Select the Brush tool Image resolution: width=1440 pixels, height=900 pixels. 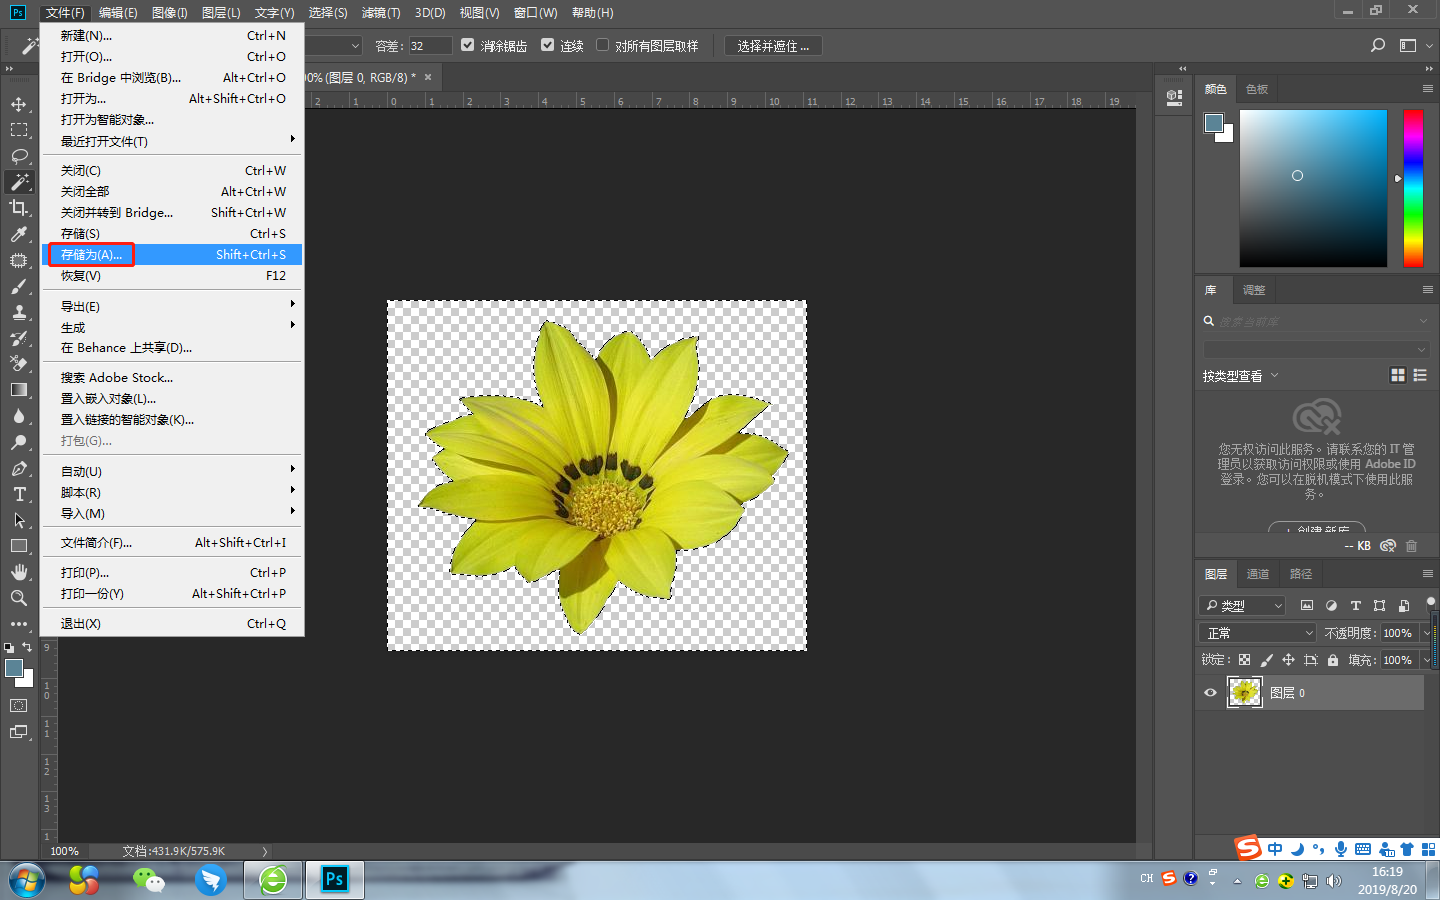(20, 286)
